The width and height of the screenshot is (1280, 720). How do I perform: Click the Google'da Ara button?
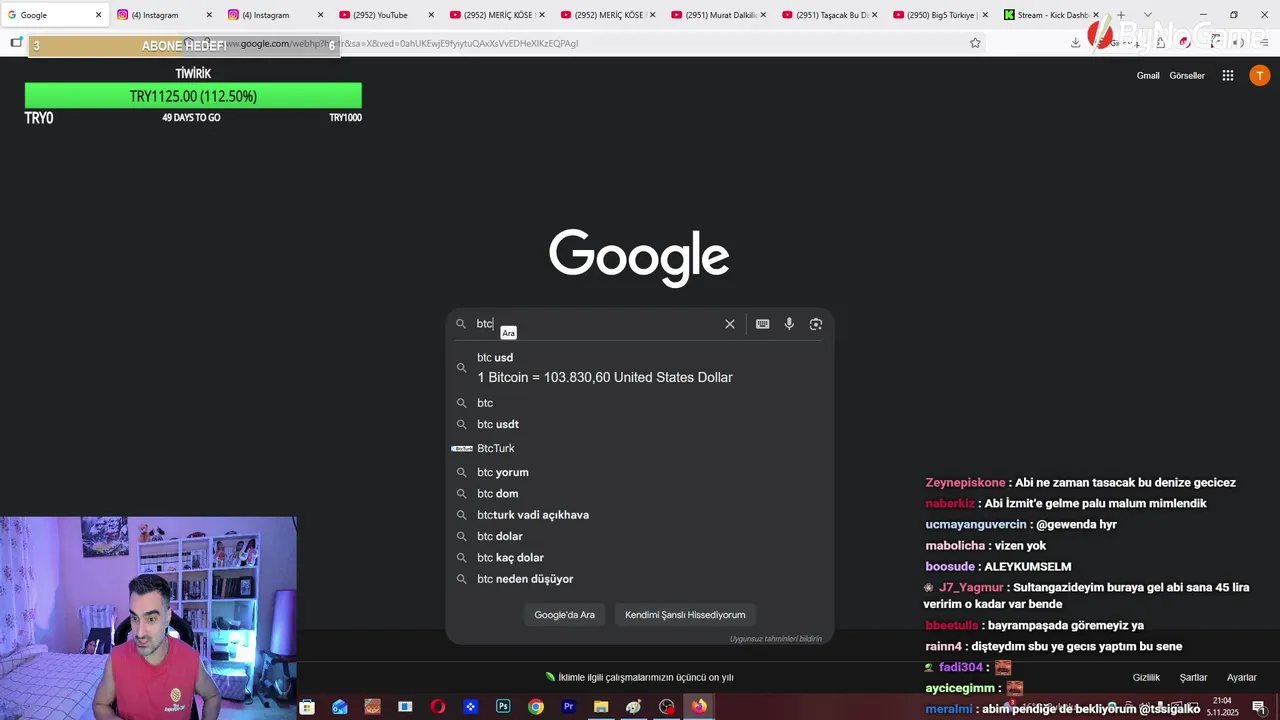565,615
